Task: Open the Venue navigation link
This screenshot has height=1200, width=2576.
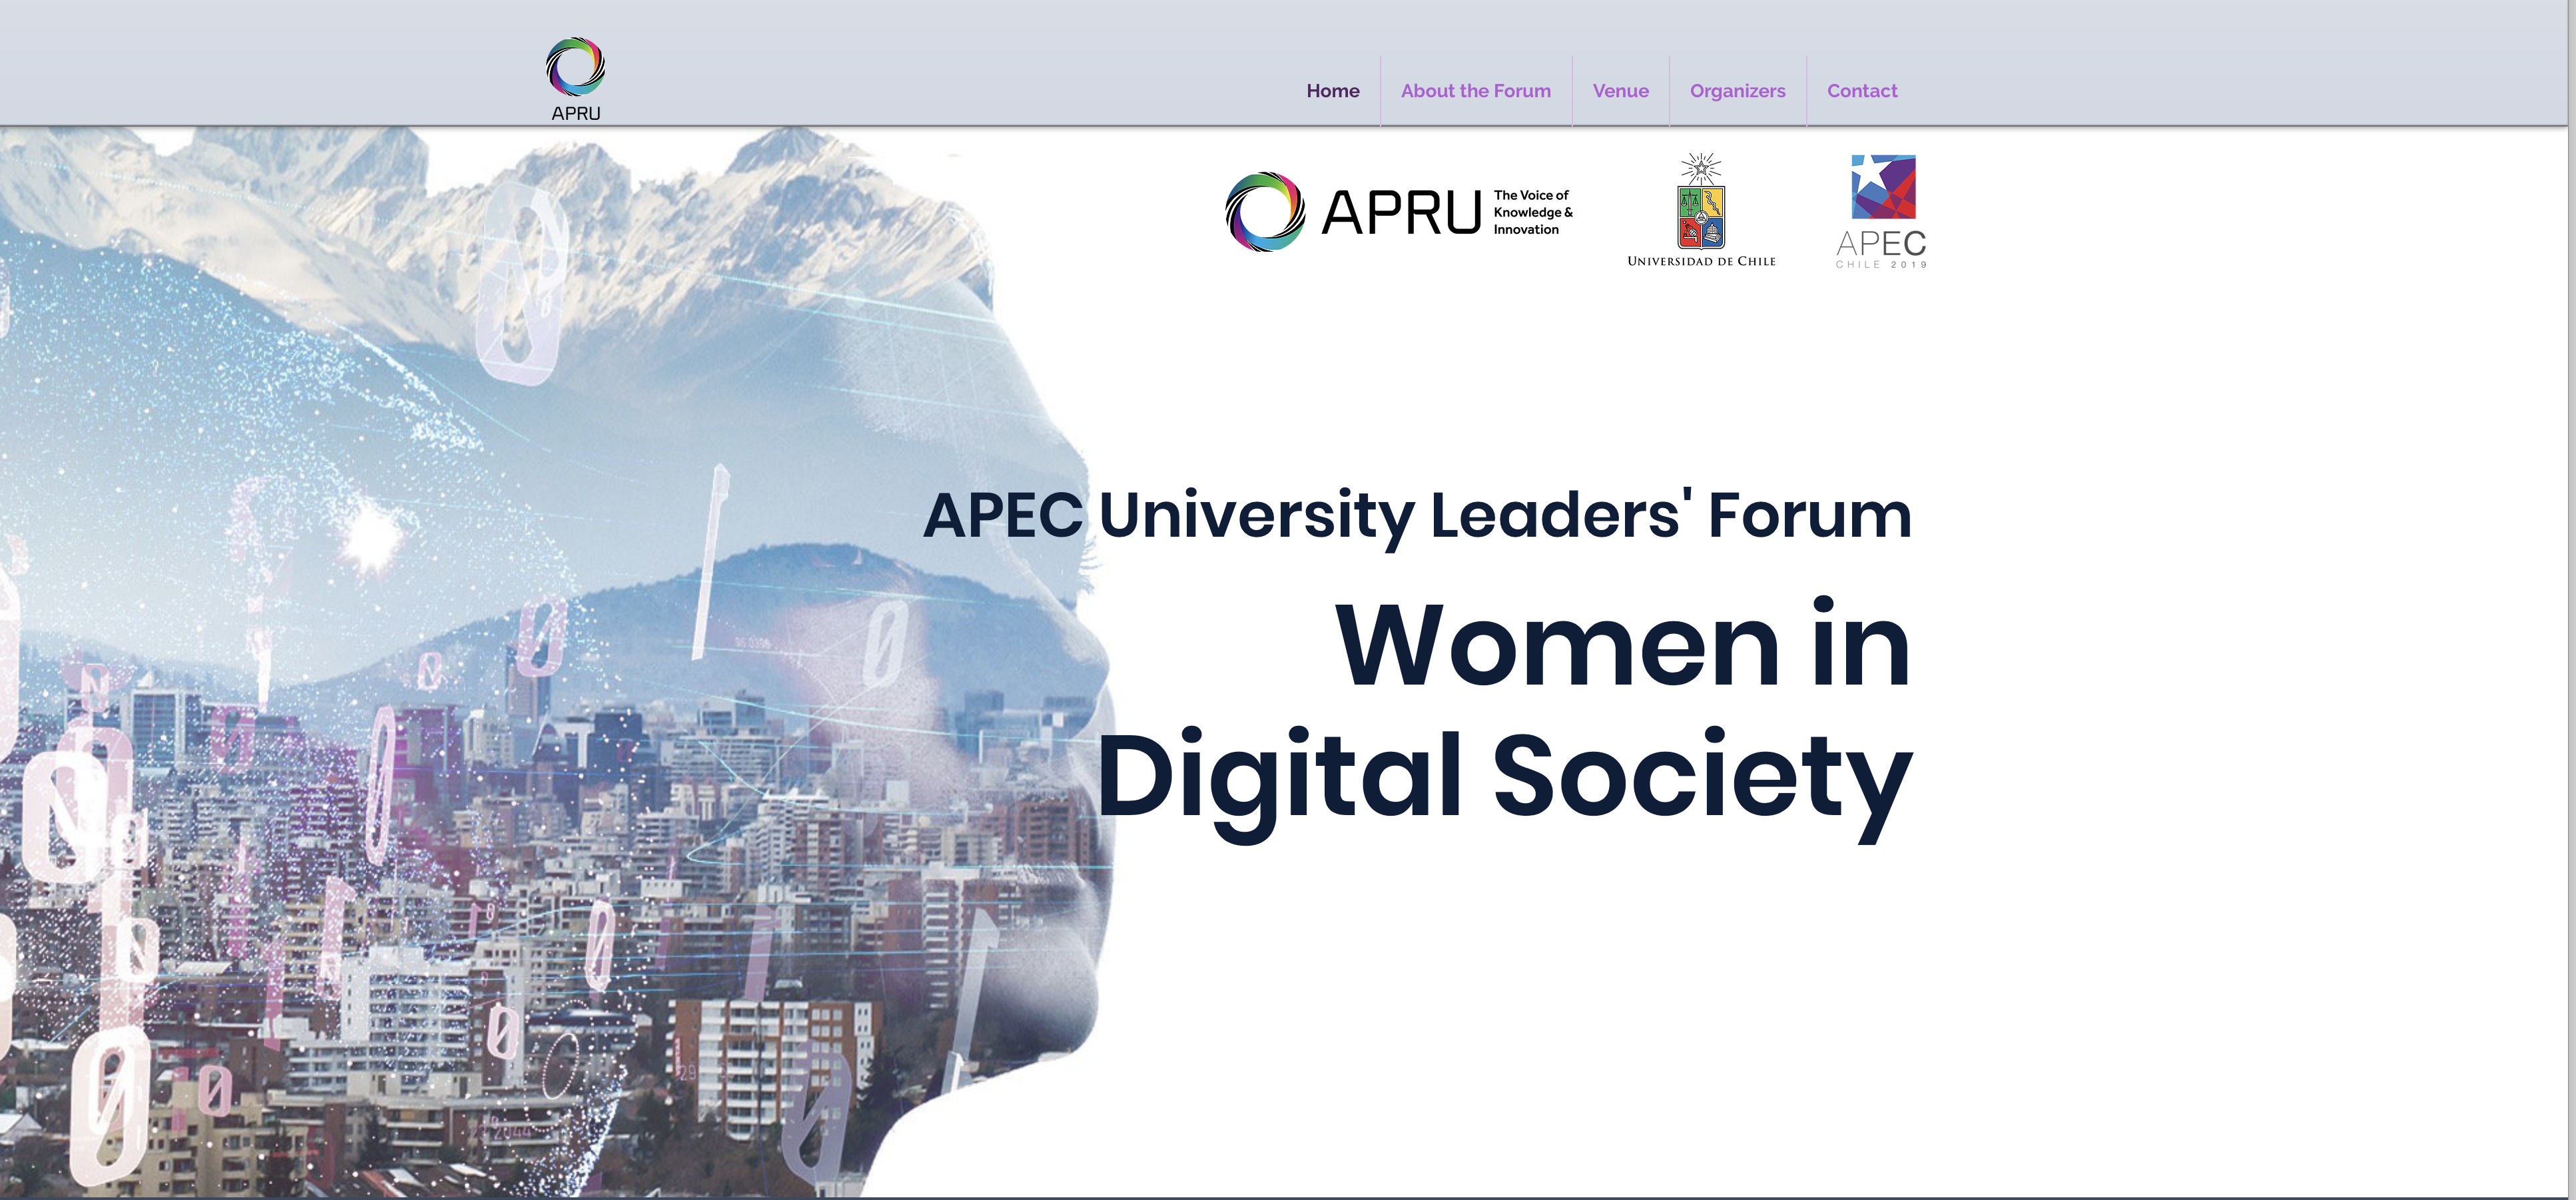Action: (1620, 91)
